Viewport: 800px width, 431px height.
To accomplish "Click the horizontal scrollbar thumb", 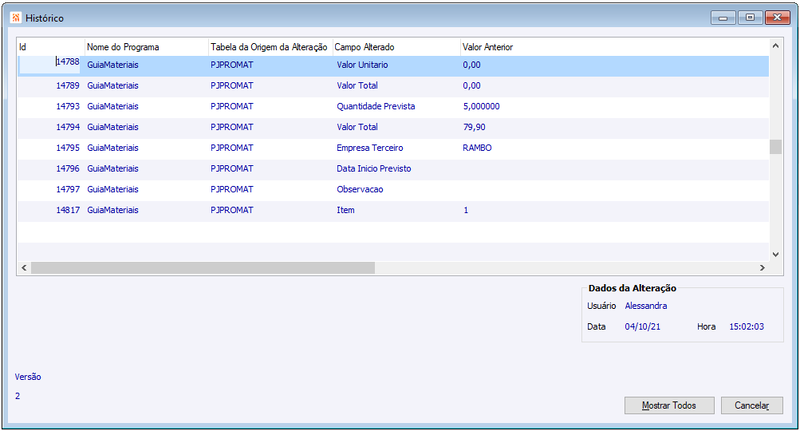I will 203,268.
